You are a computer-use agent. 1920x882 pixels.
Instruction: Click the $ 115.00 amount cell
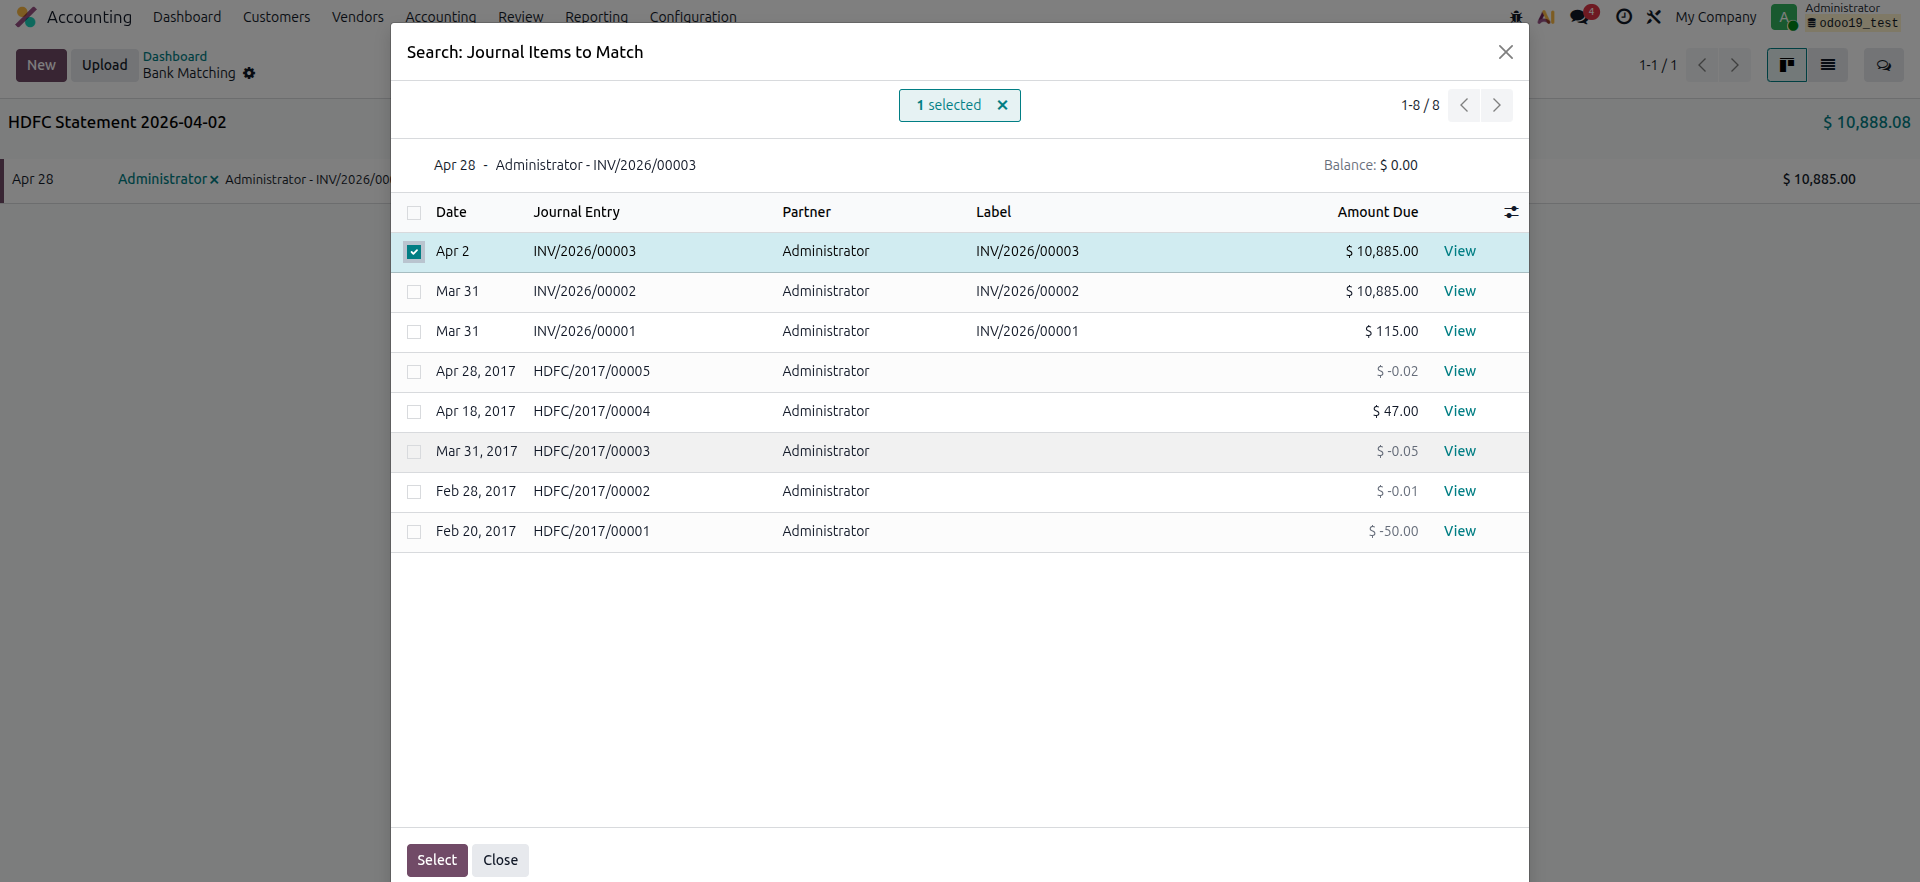coord(1391,331)
